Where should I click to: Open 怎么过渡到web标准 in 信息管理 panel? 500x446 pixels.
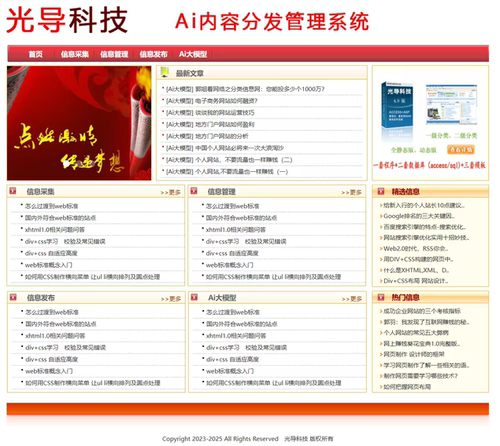233,206
